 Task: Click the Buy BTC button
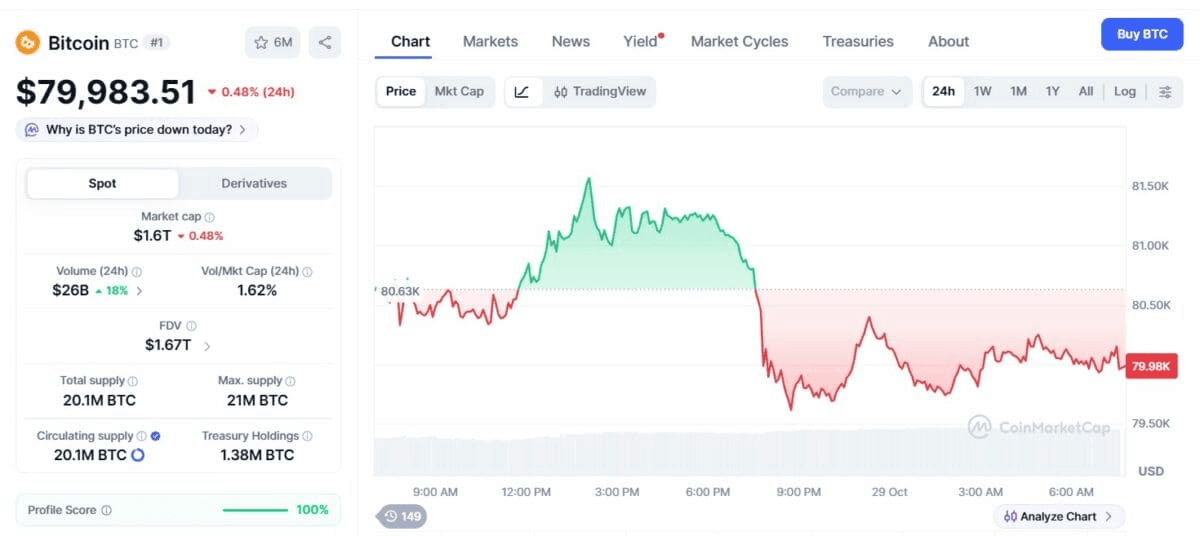[x=1142, y=34]
